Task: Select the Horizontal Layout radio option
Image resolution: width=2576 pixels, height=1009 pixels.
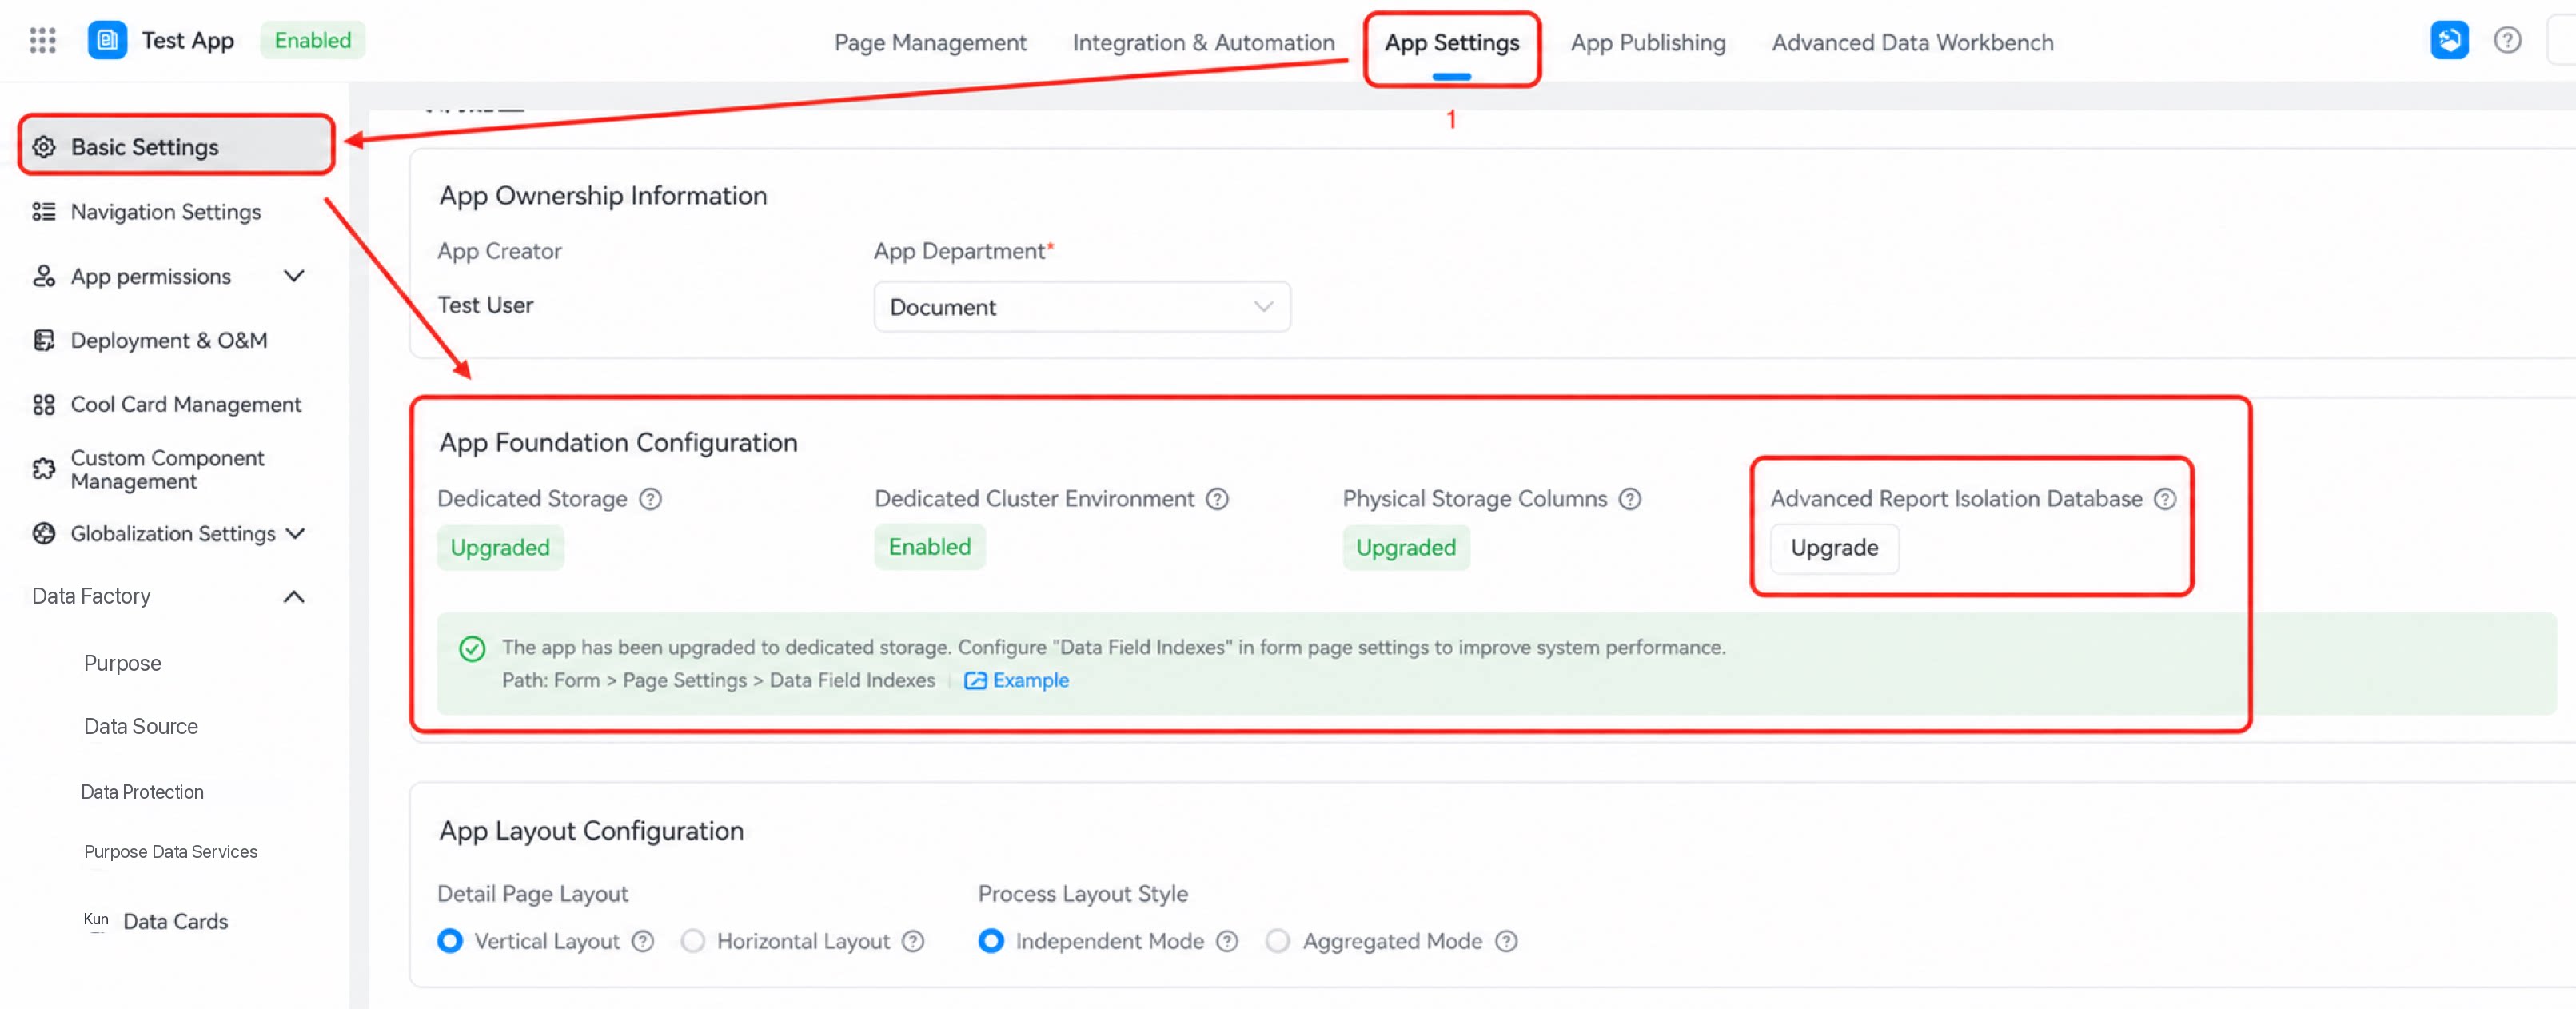Action: (x=692, y=941)
